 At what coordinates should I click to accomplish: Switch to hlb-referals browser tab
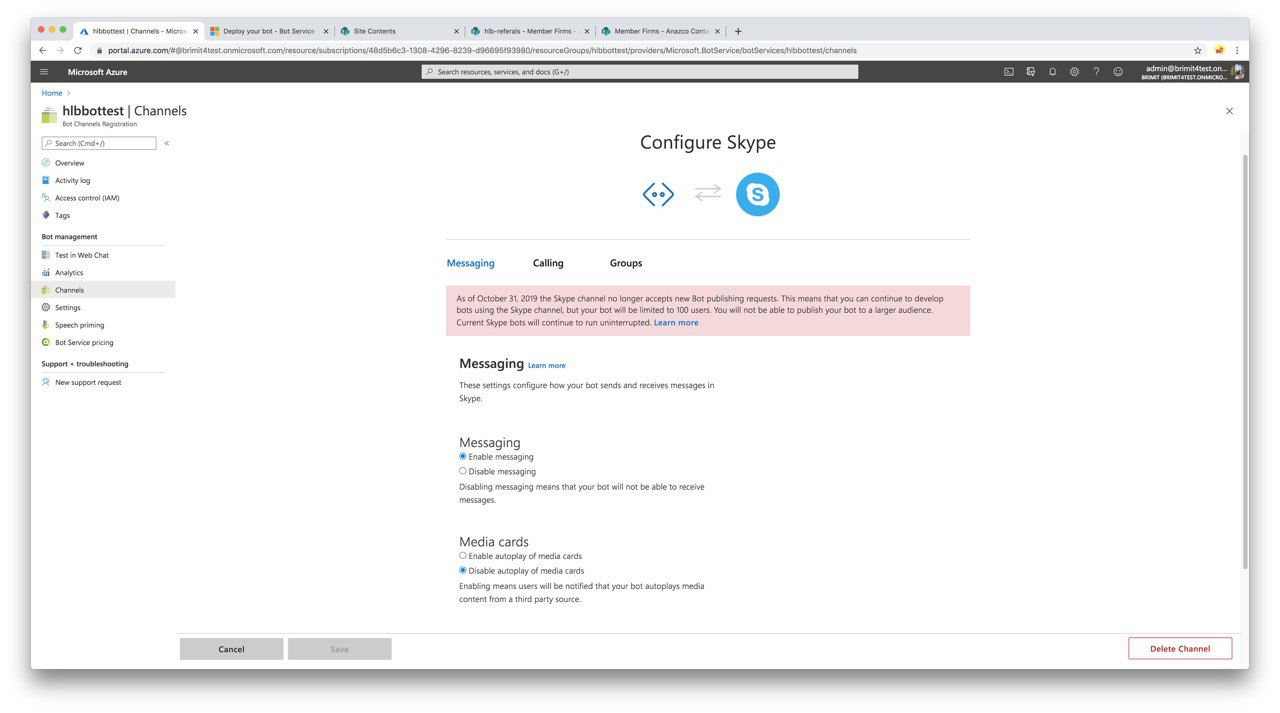(528, 31)
